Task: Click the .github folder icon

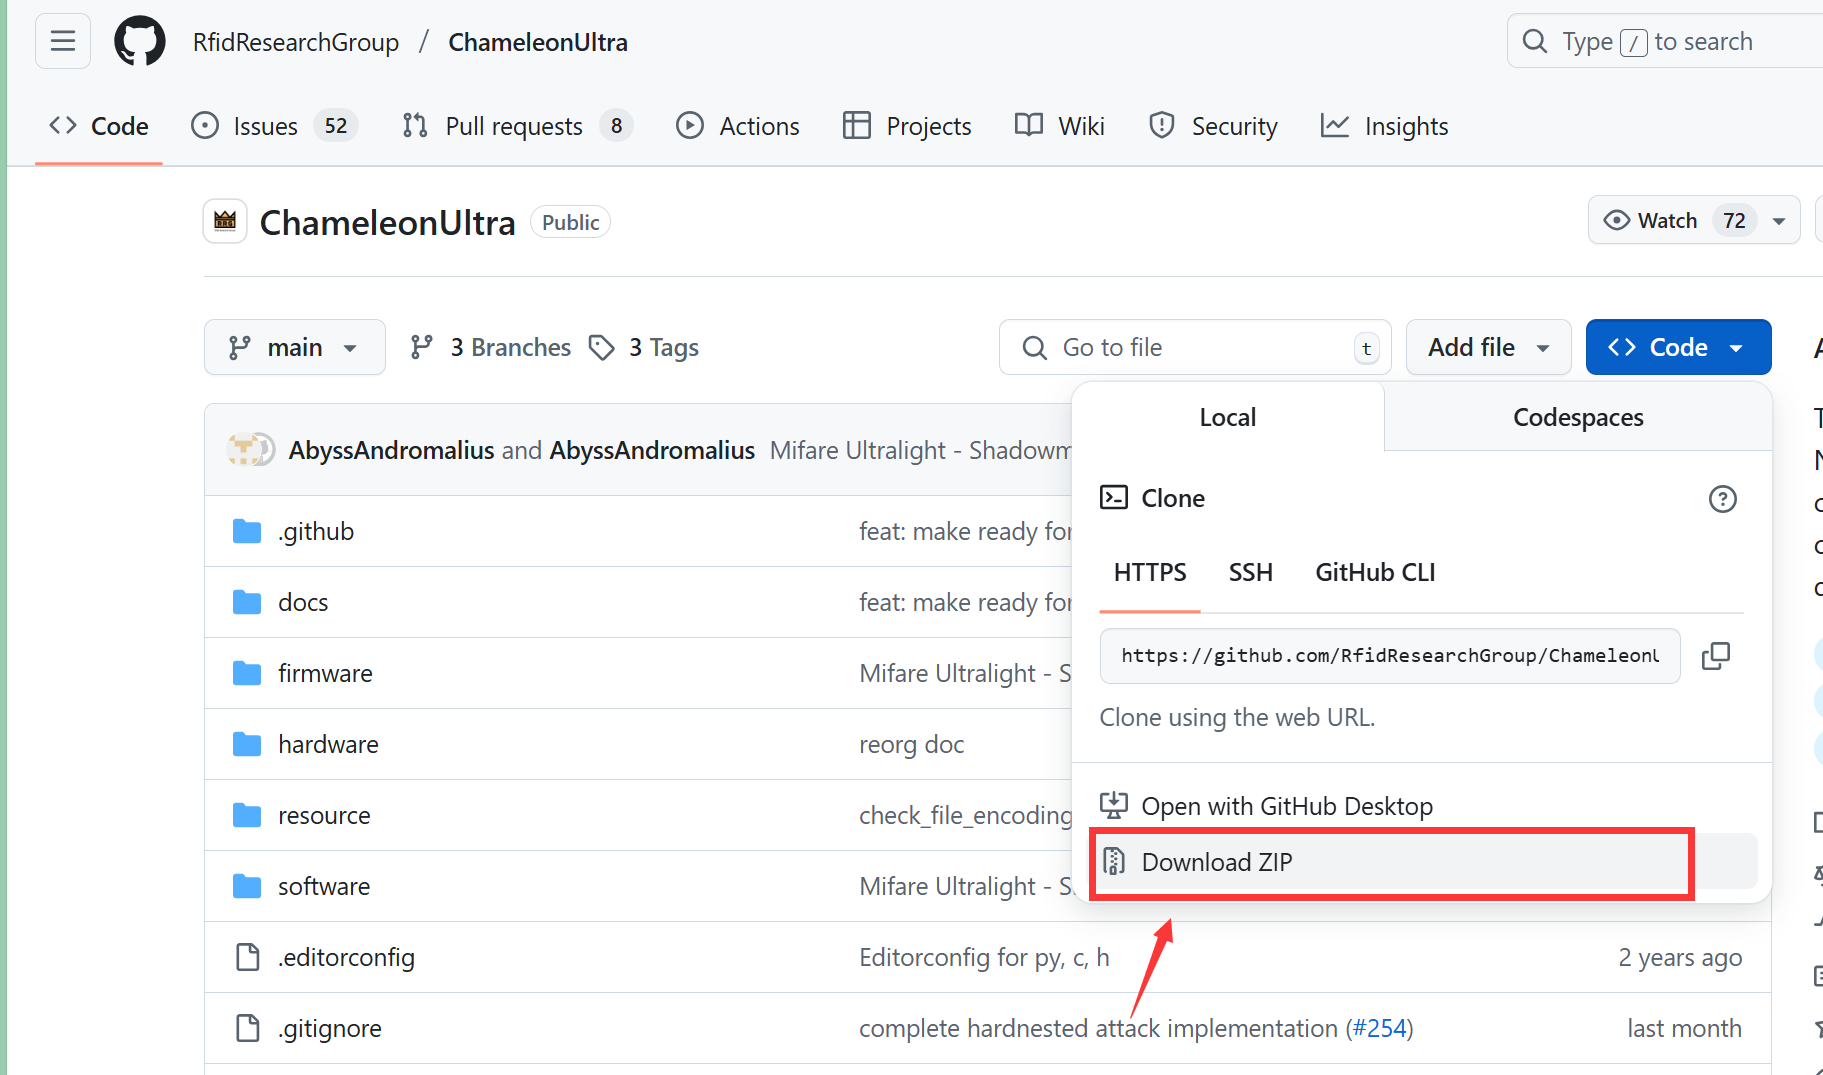Action: click(x=247, y=531)
